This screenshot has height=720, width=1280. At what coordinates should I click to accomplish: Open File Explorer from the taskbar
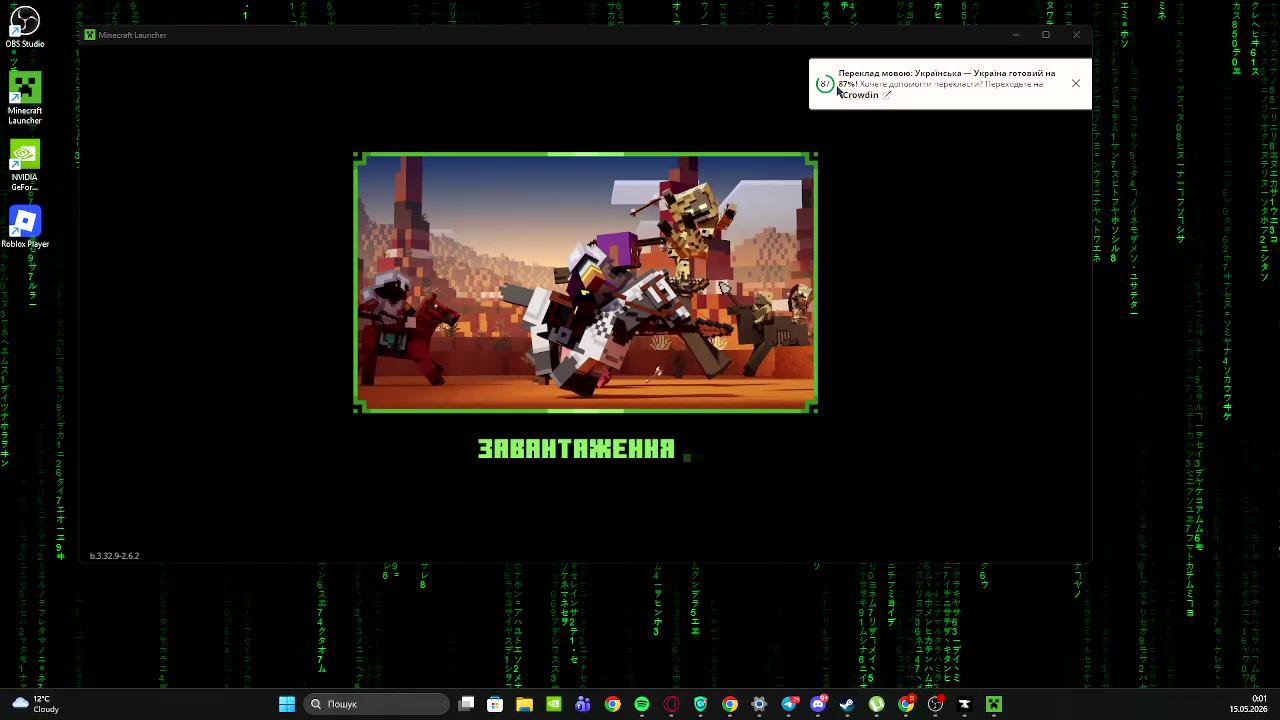pyautogui.click(x=524, y=704)
